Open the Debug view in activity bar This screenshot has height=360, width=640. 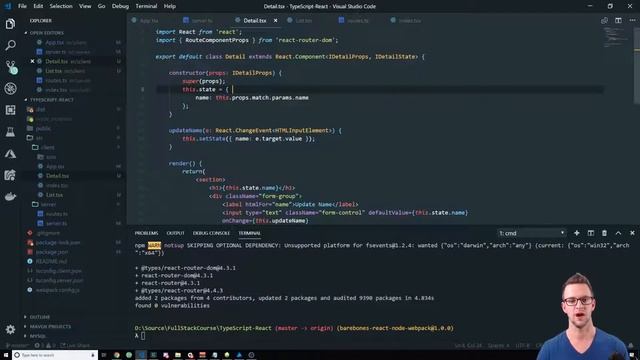[10, 89]
